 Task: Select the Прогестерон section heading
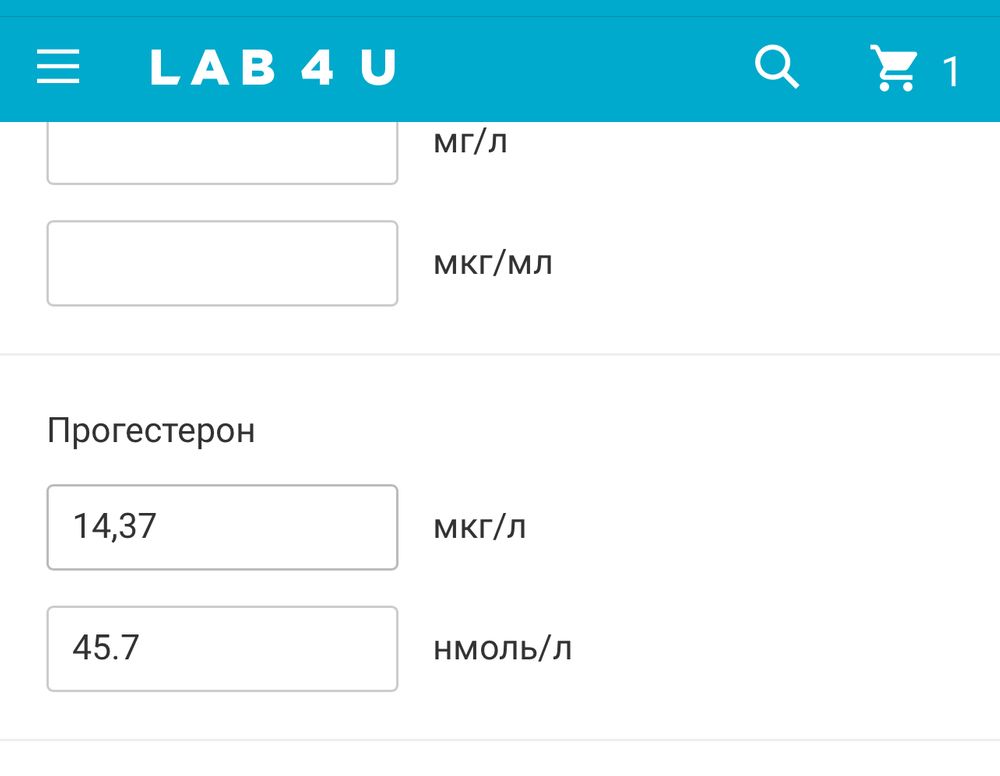coord(151,431)
